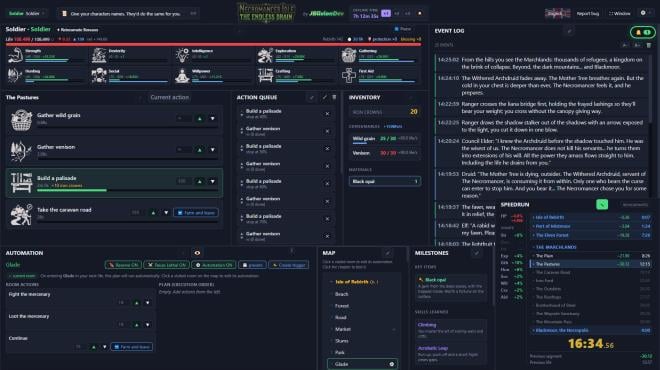This screenshot has height=370, width=660.
Task: Click the presets button in Automation
Action: point(252,265)
